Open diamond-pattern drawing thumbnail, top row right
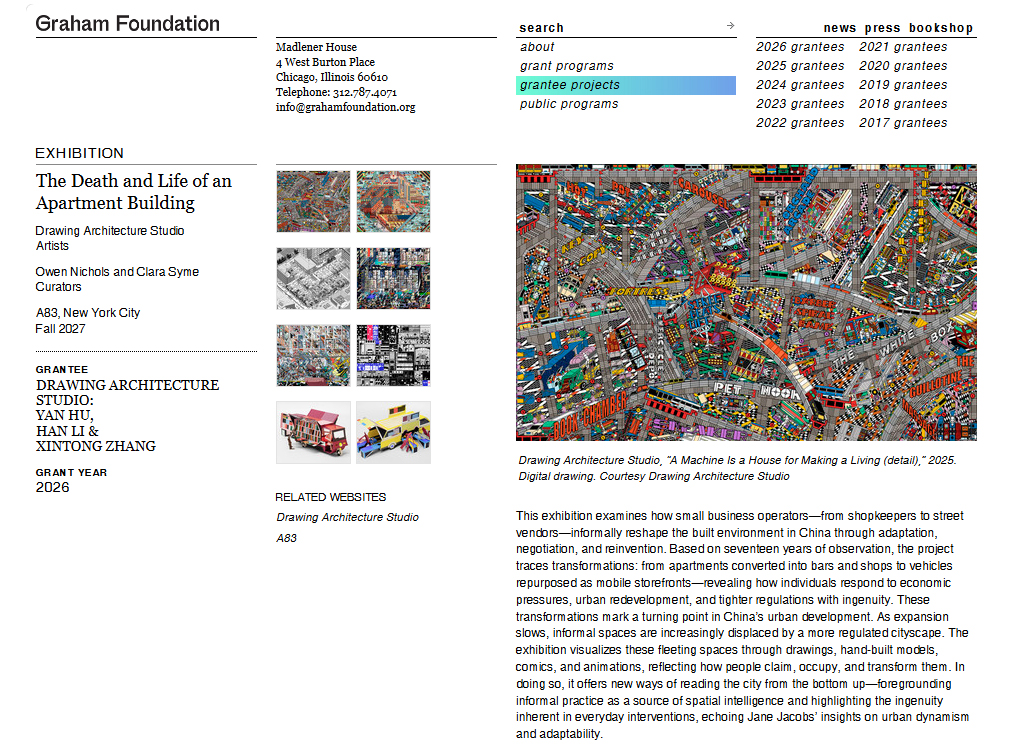 (x=393, y=201)
